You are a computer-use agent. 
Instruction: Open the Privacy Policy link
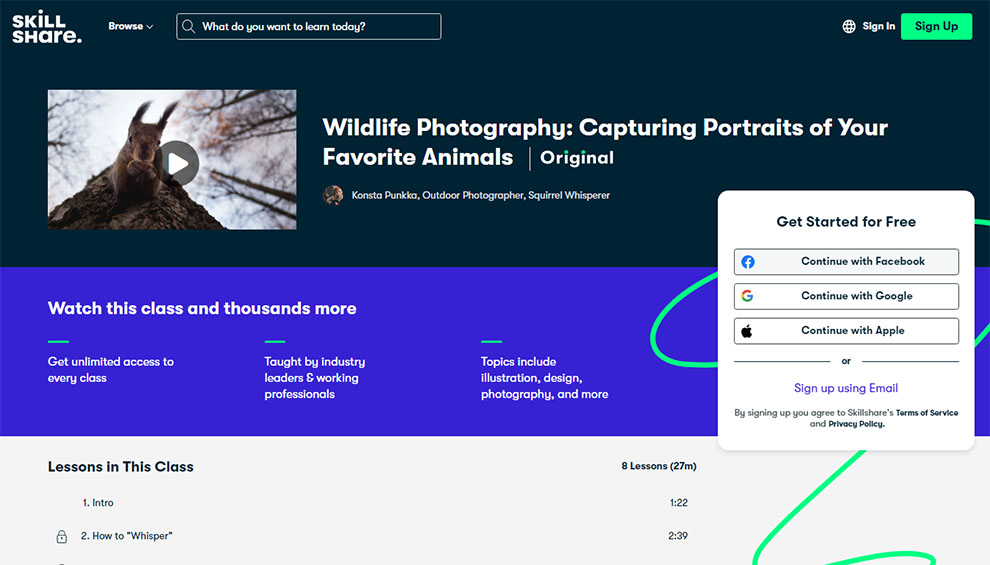[x=856, y=424]
